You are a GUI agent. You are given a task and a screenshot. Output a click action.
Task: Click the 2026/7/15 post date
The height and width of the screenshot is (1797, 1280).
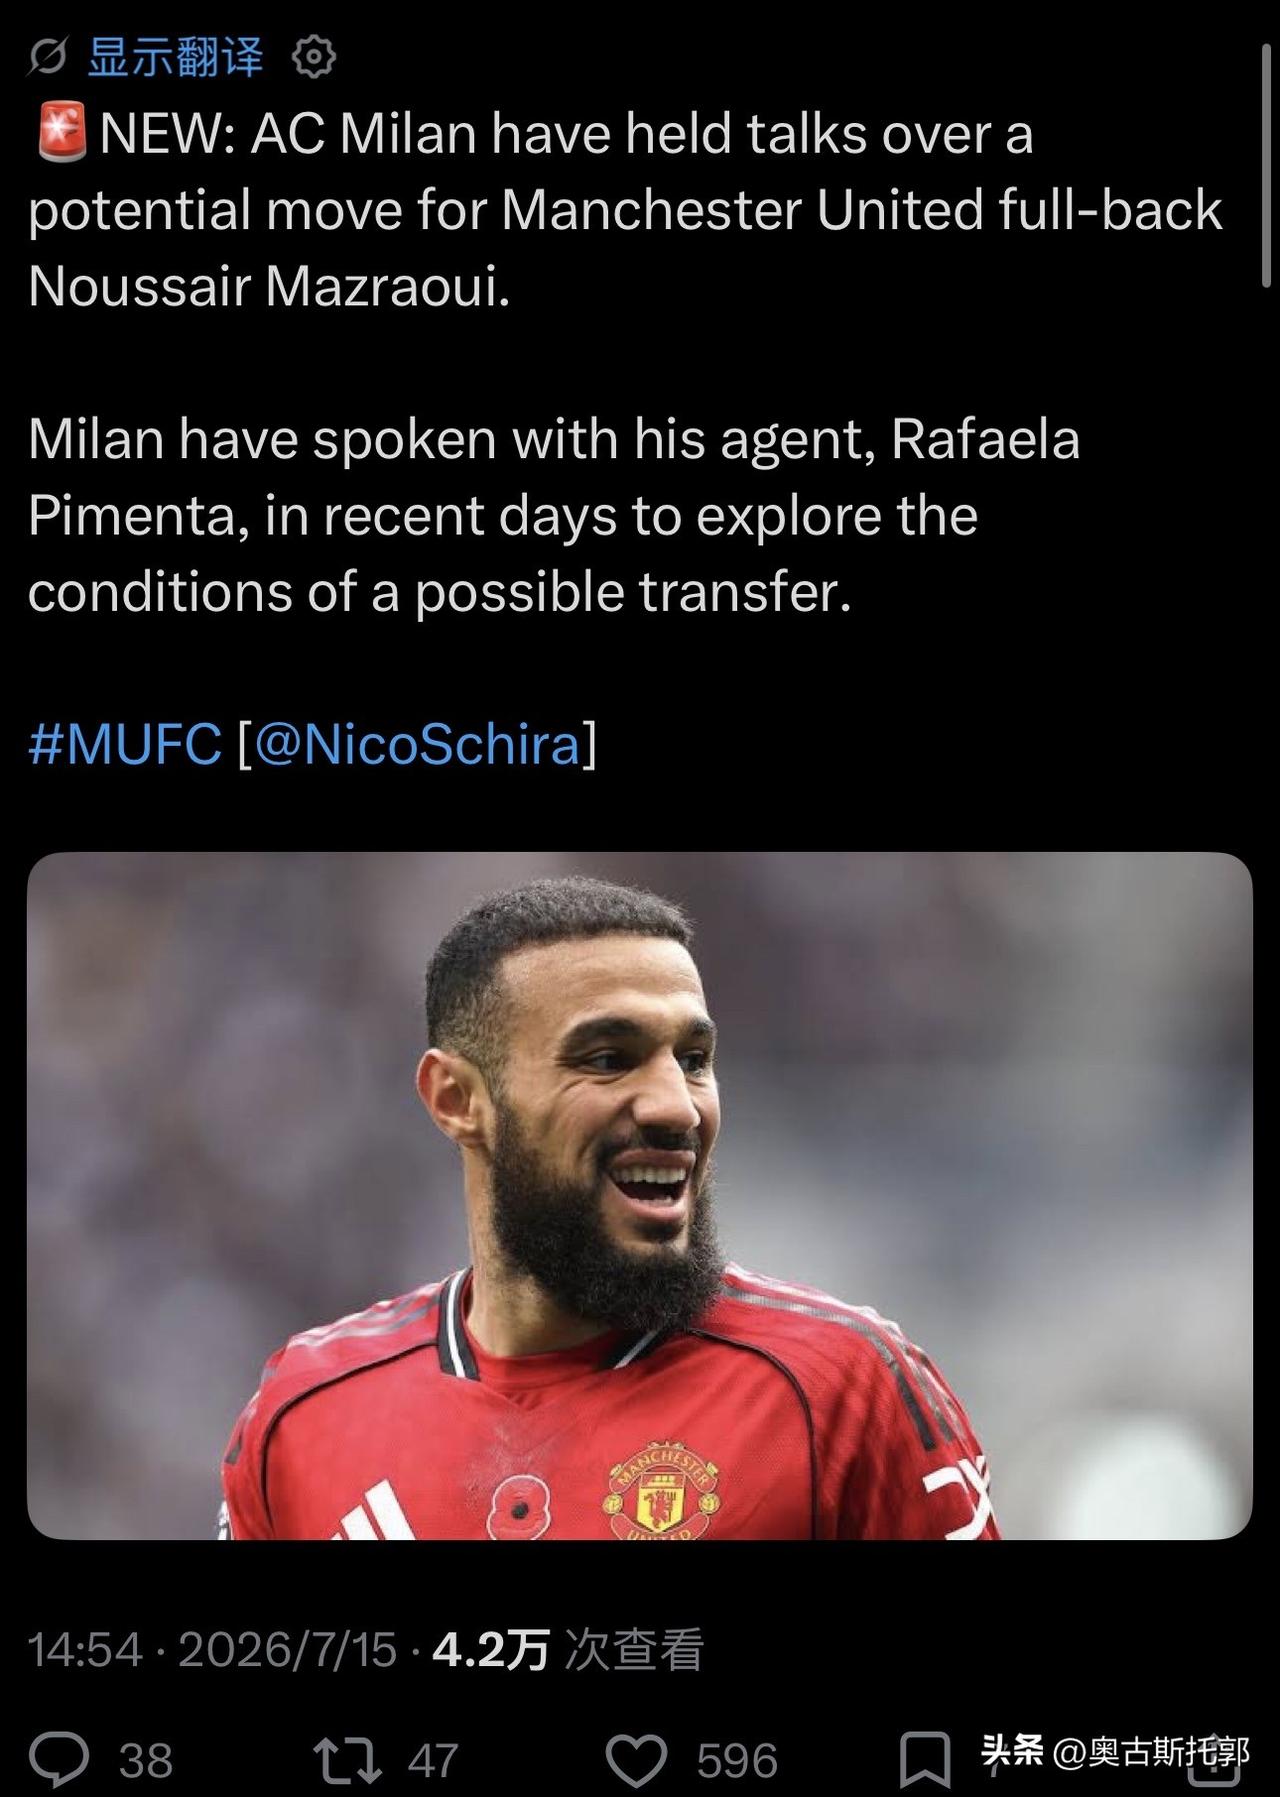click(288, 1650)
